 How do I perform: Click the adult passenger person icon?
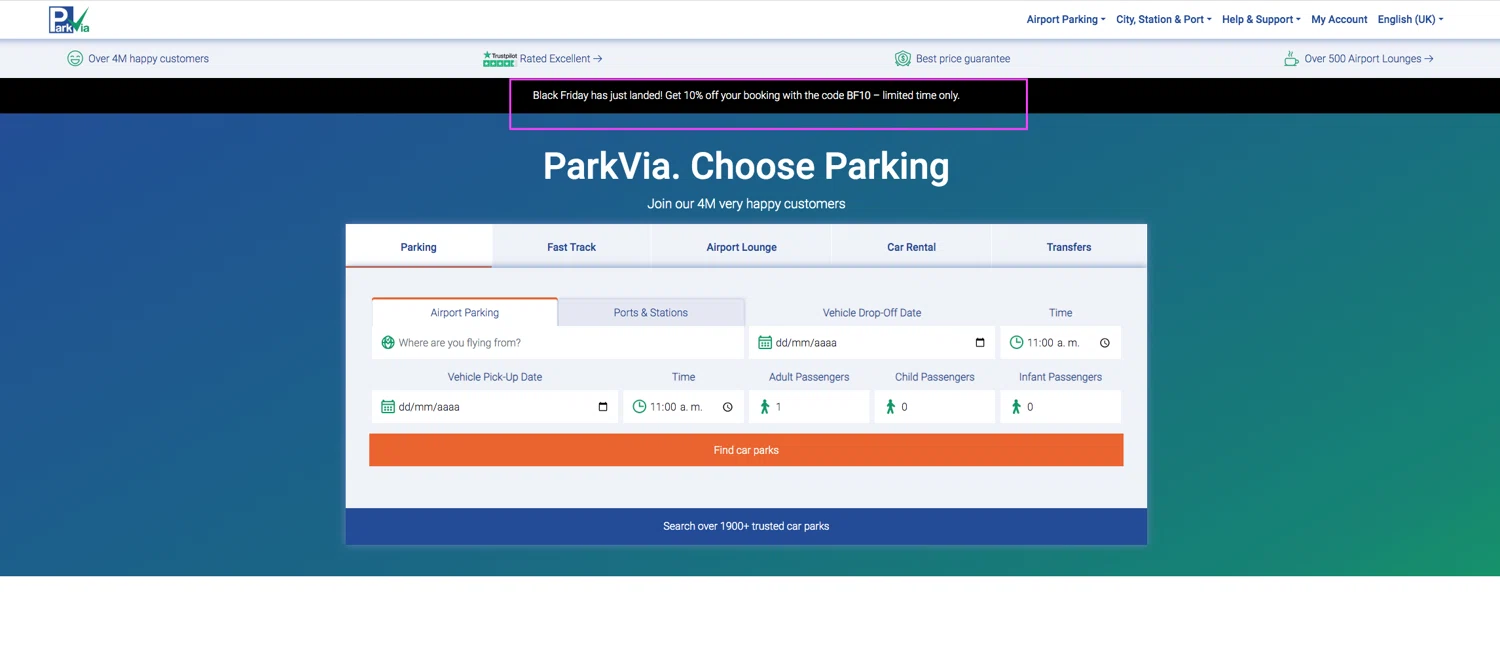coord(765,407)
